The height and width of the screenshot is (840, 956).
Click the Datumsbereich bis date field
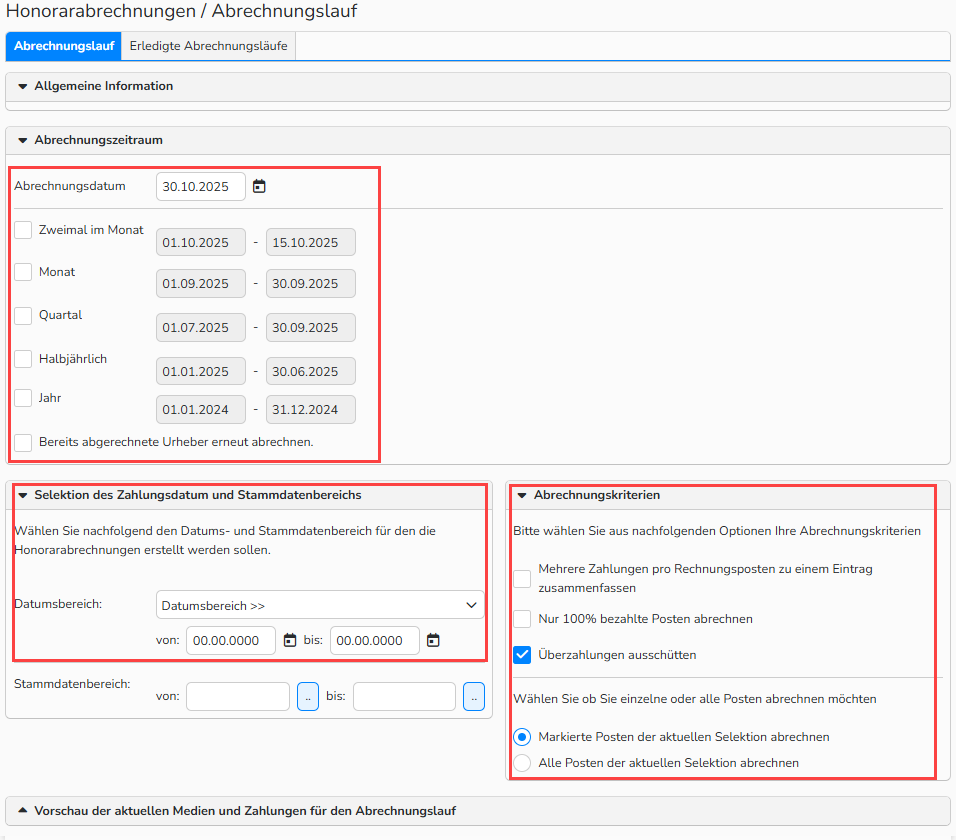tap(374, 641)
